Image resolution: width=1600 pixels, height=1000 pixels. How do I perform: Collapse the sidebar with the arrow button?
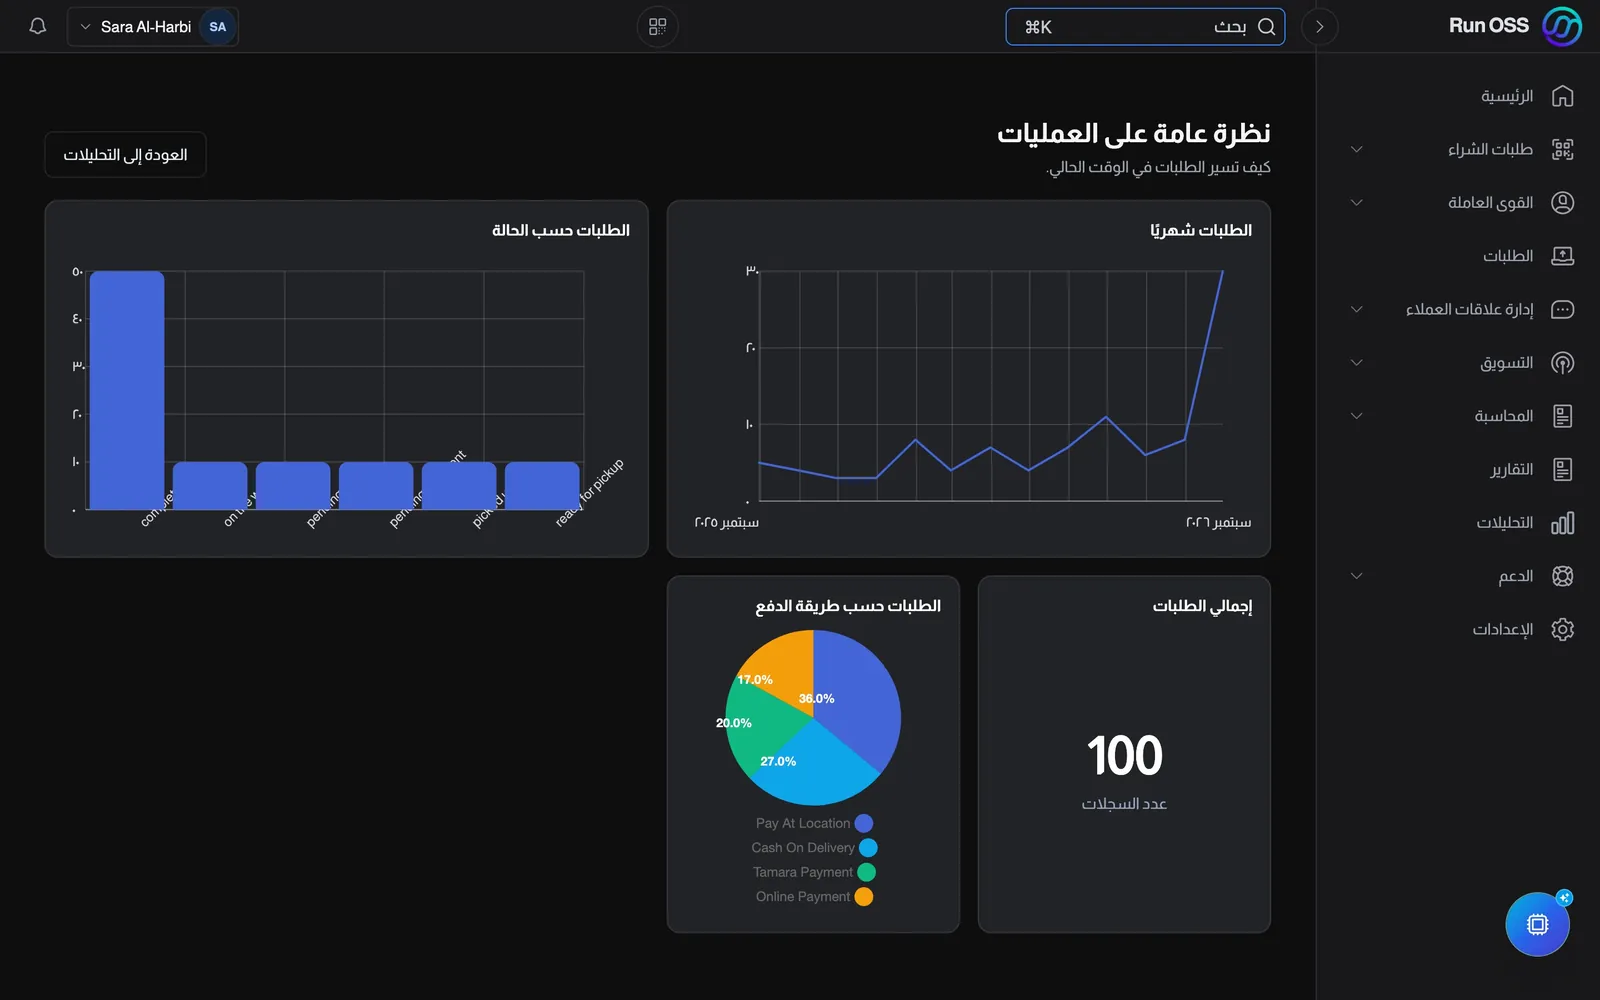[x=1320, y=27]
